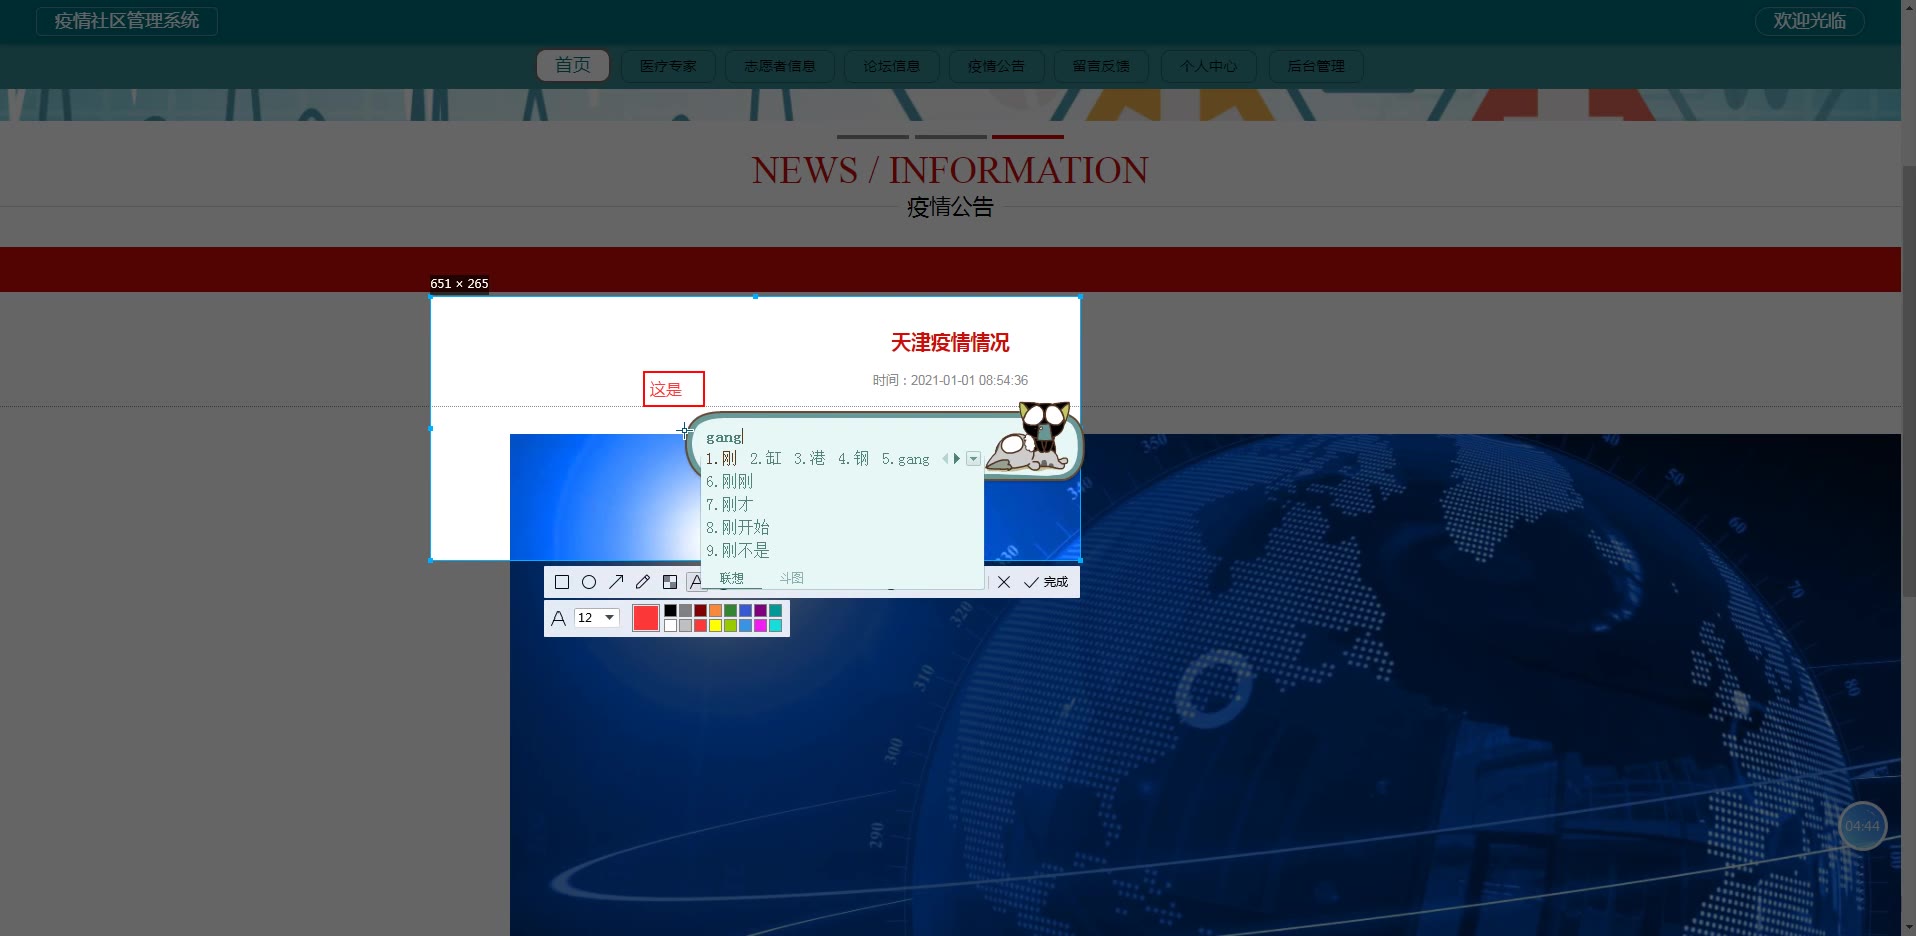Pick the dark gray color swatch

686,610
